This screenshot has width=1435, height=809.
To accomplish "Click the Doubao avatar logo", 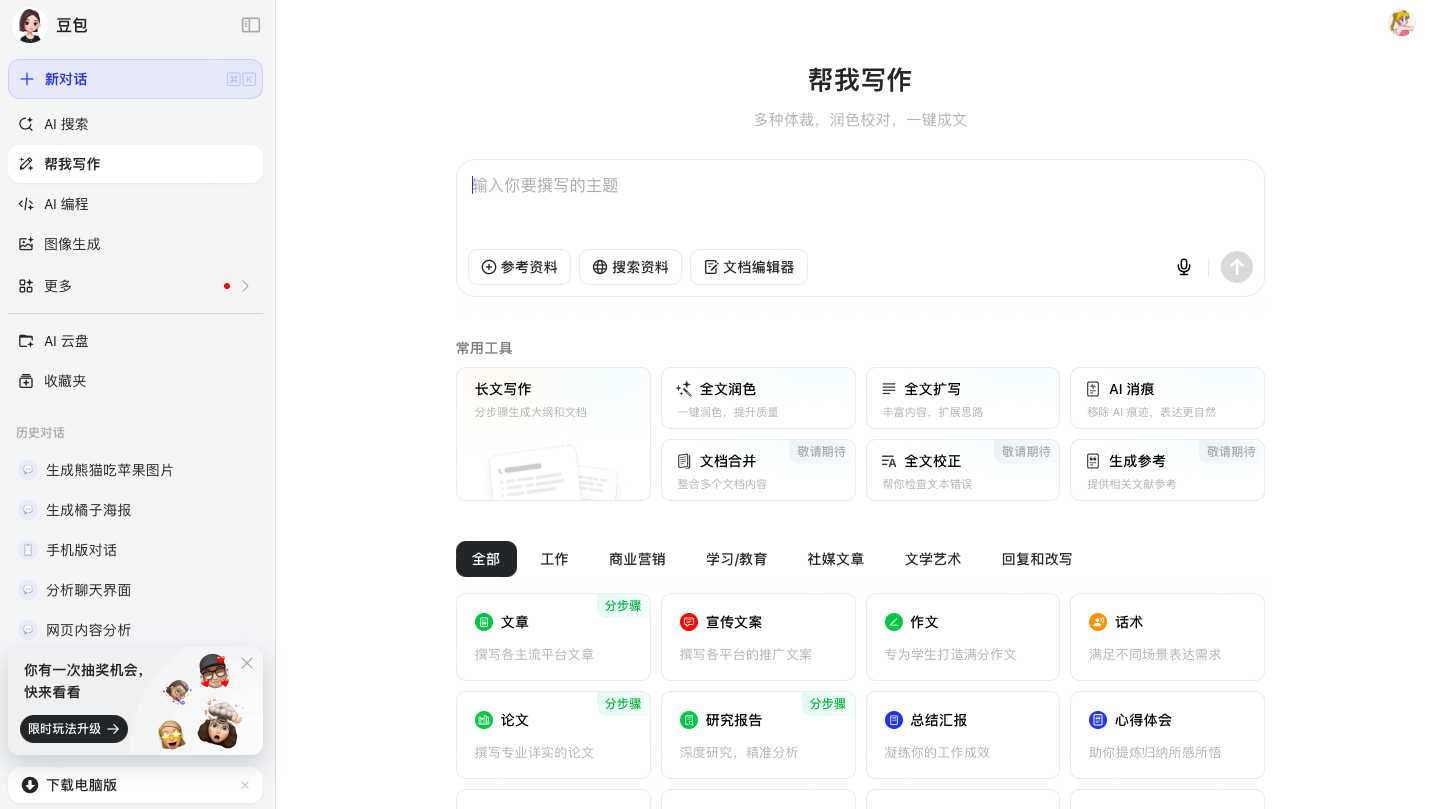I will pos(30,25).
